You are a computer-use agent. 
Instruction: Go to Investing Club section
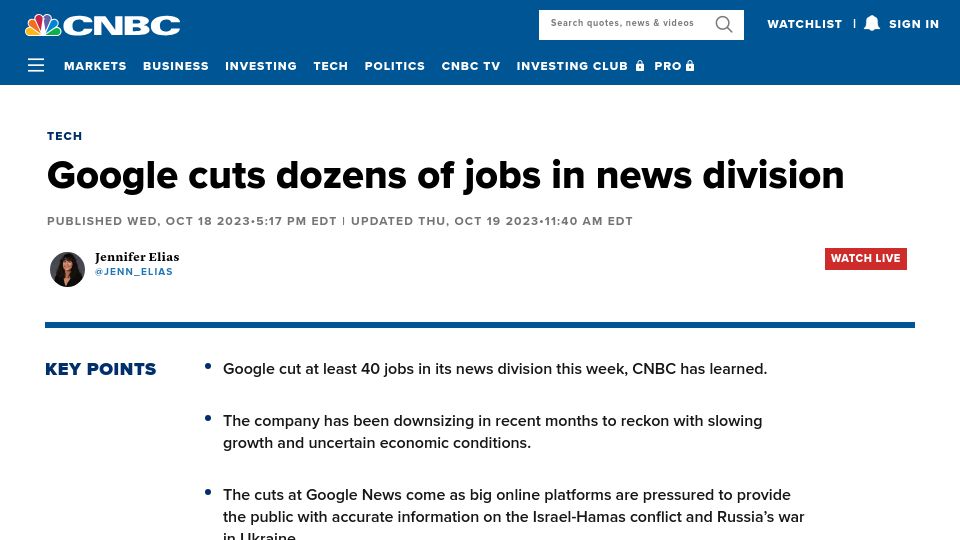572,66
